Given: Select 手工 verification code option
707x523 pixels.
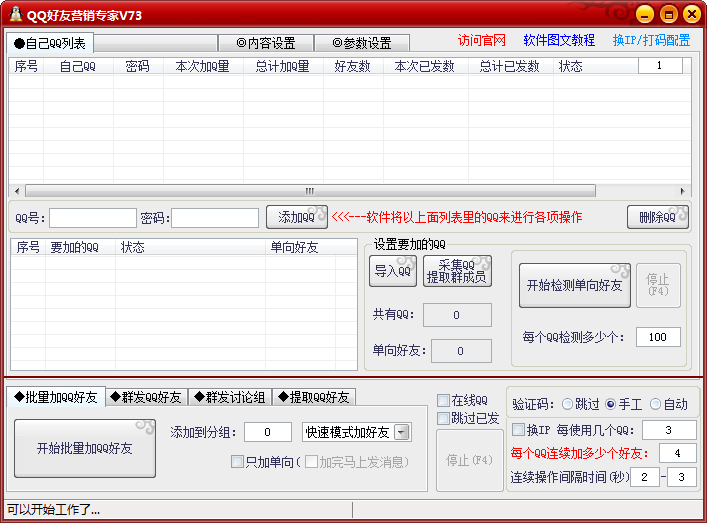Looking at the screenshot, I should [x=611, y=404].
